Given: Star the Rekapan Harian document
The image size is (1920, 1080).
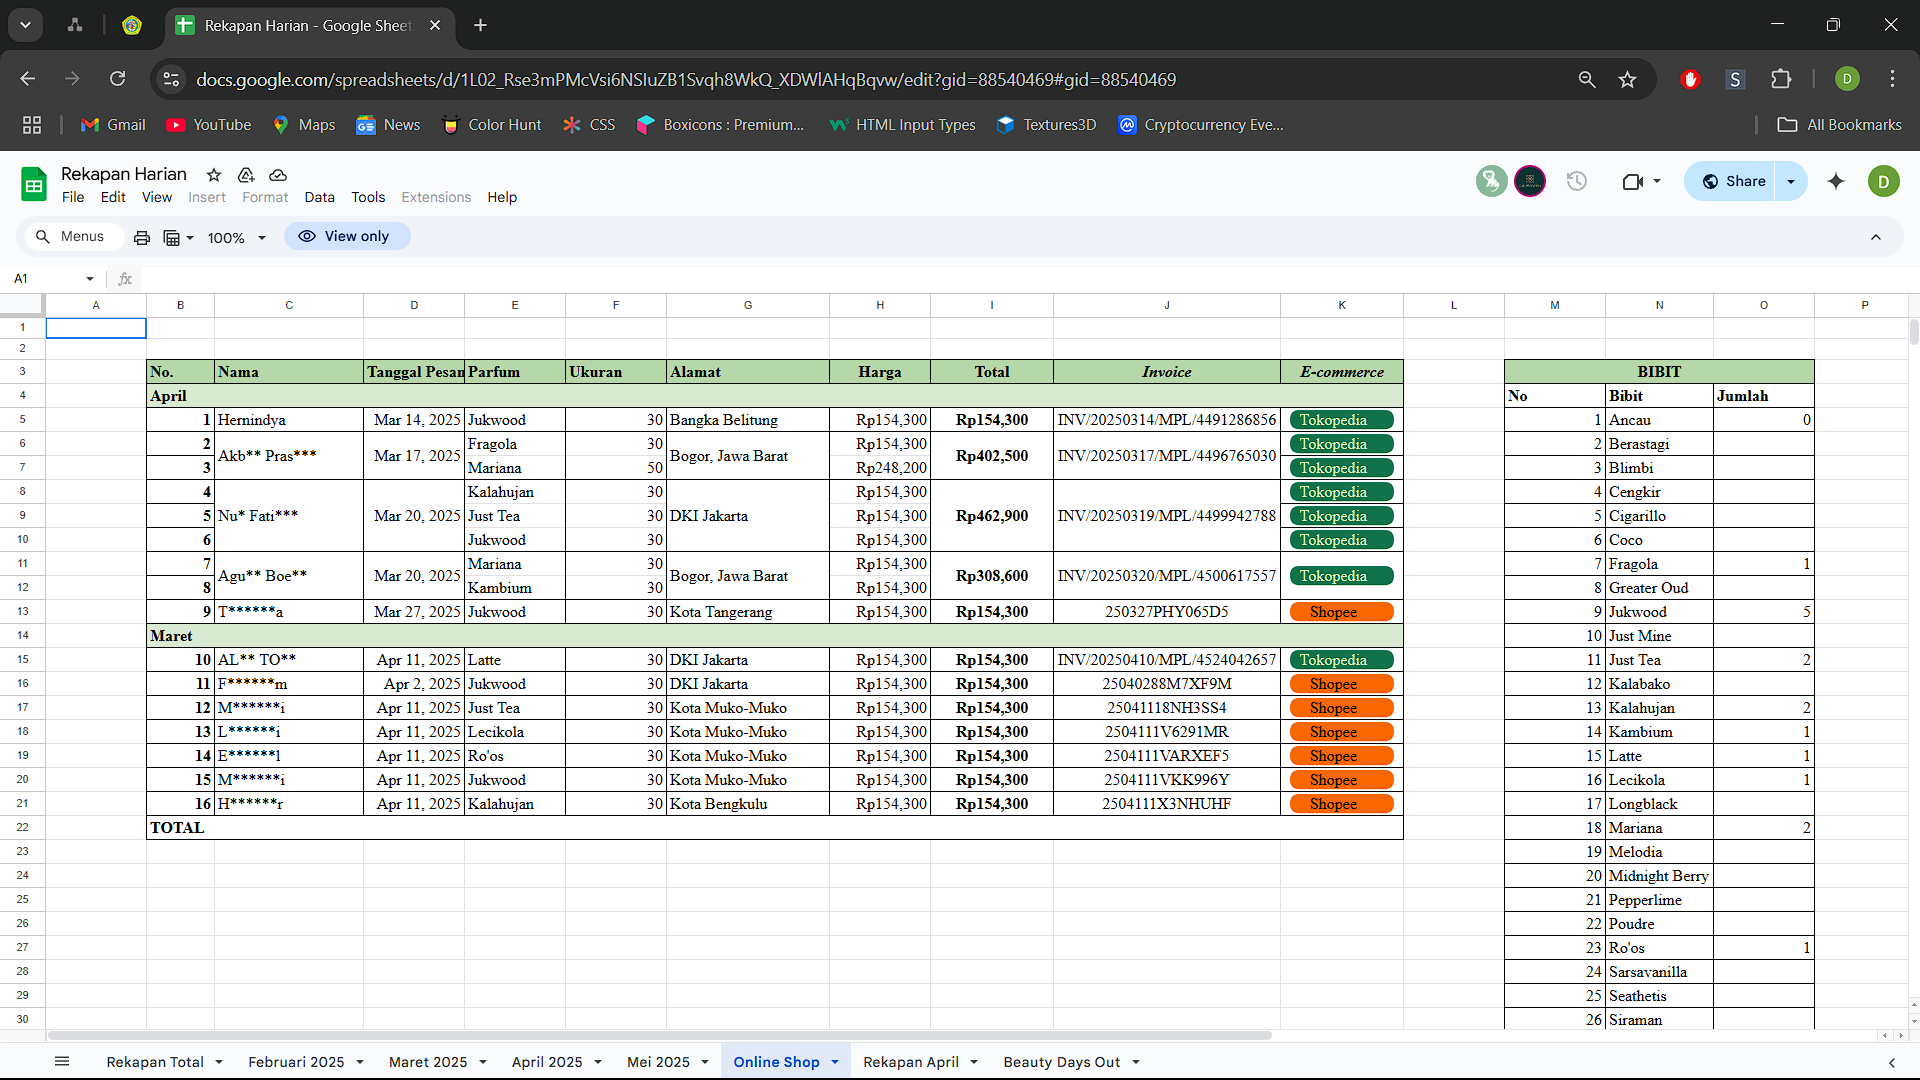Looking at the screenshot, I should pyautogui.click(x=214, y=174).
